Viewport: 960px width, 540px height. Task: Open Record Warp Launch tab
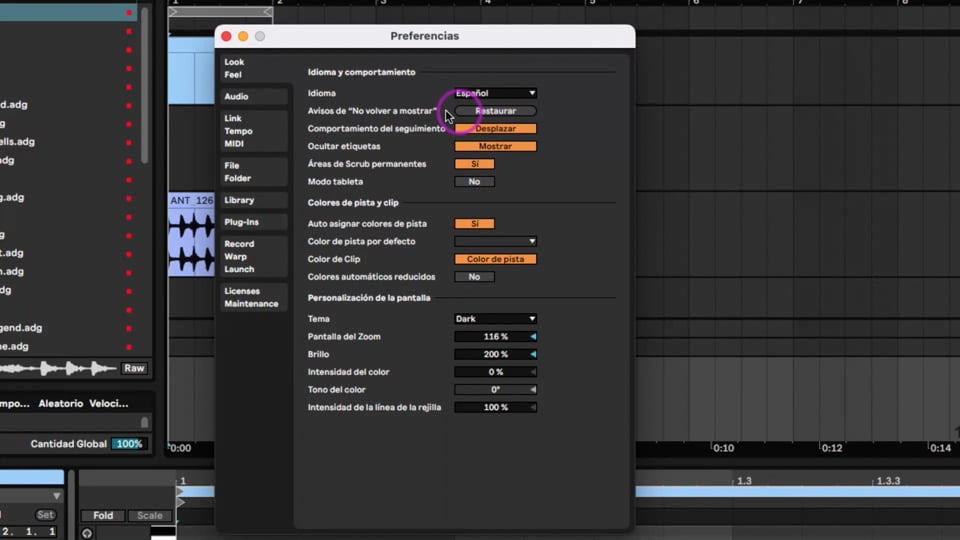pos(253,257)
